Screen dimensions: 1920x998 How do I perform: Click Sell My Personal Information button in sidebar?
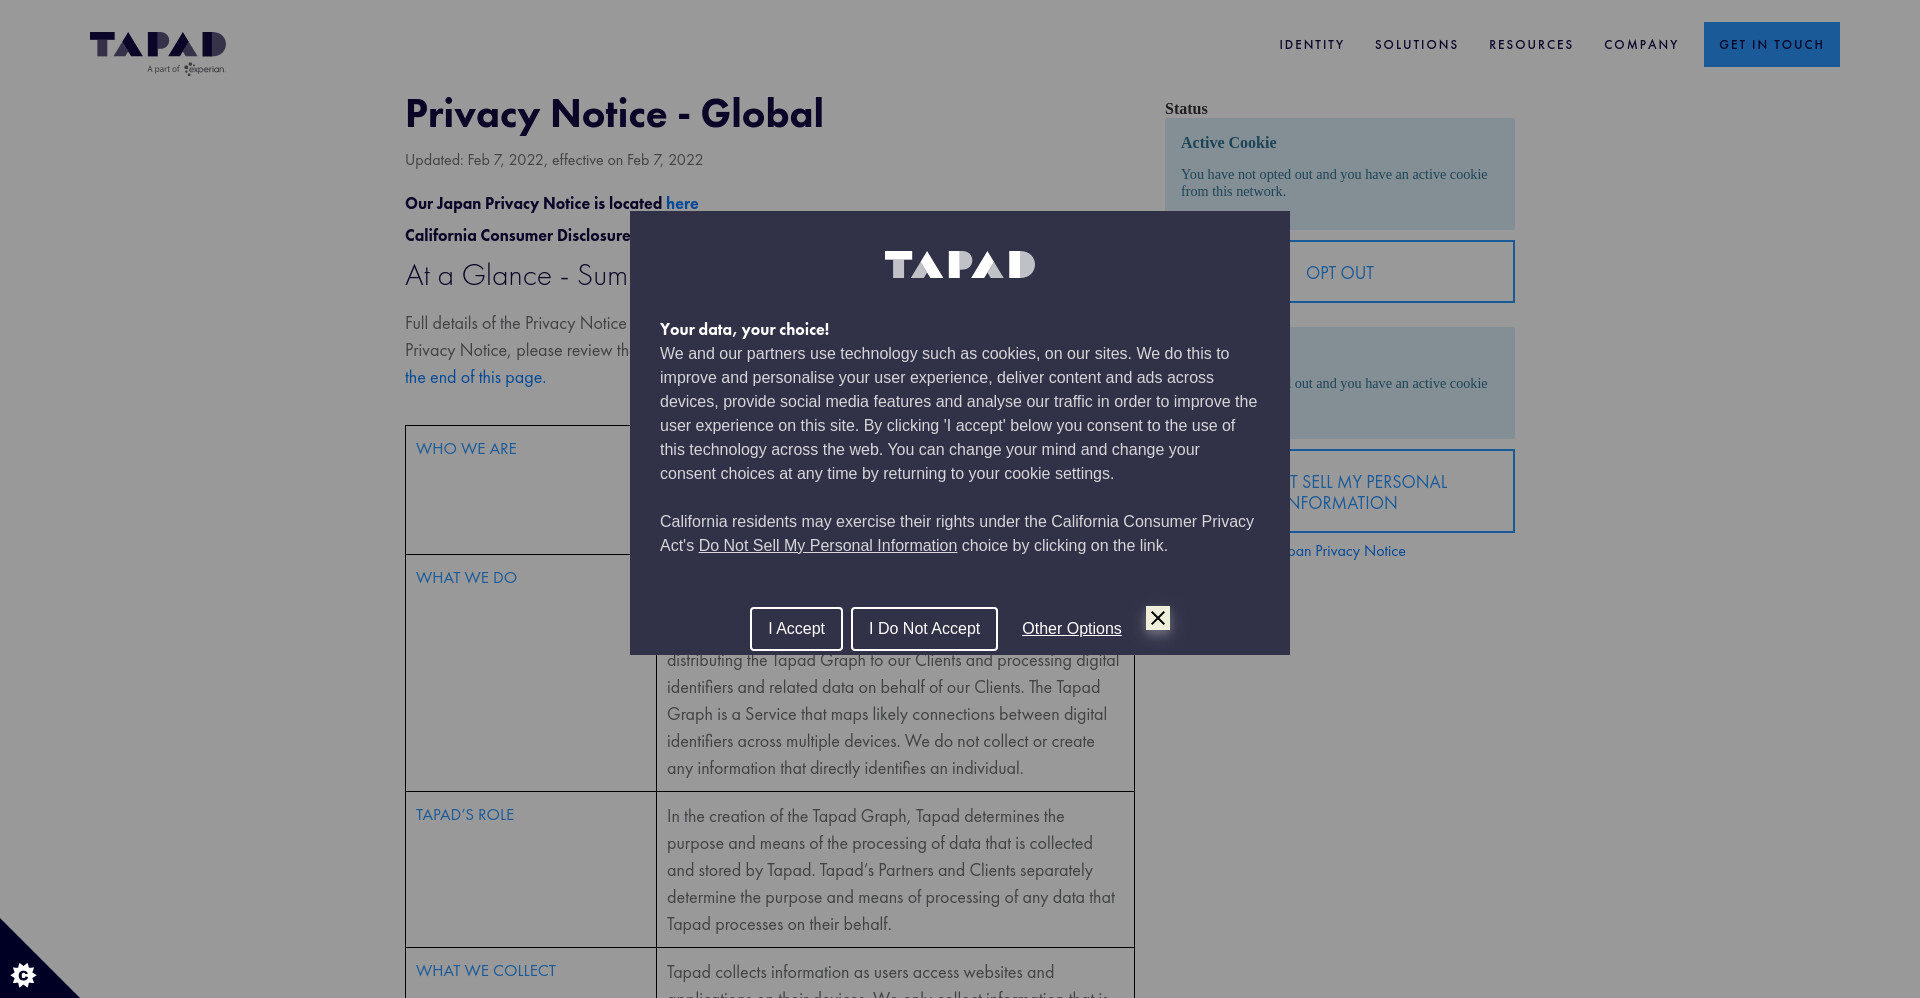click(1402, 491)
